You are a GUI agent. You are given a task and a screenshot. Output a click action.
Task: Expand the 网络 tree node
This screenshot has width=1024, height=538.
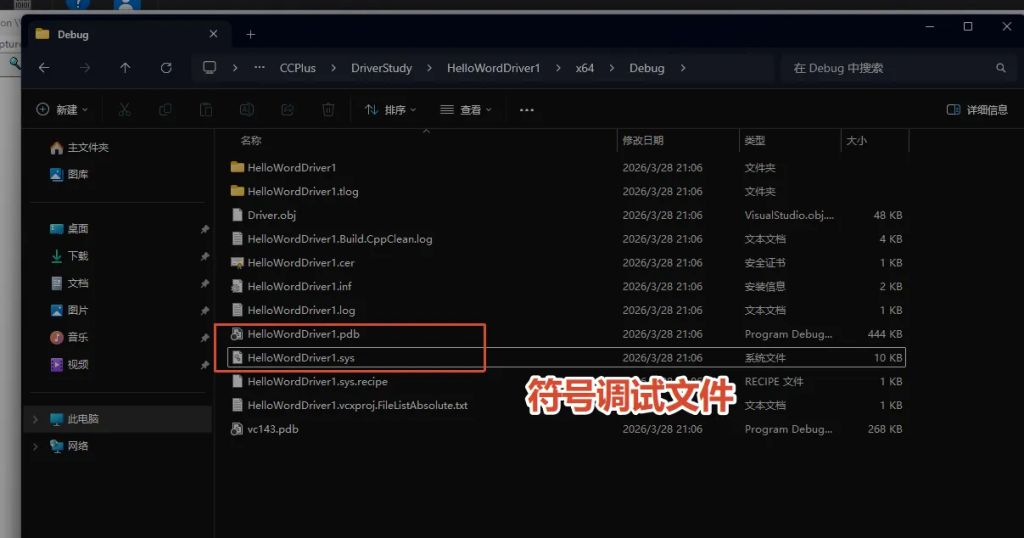35,447
